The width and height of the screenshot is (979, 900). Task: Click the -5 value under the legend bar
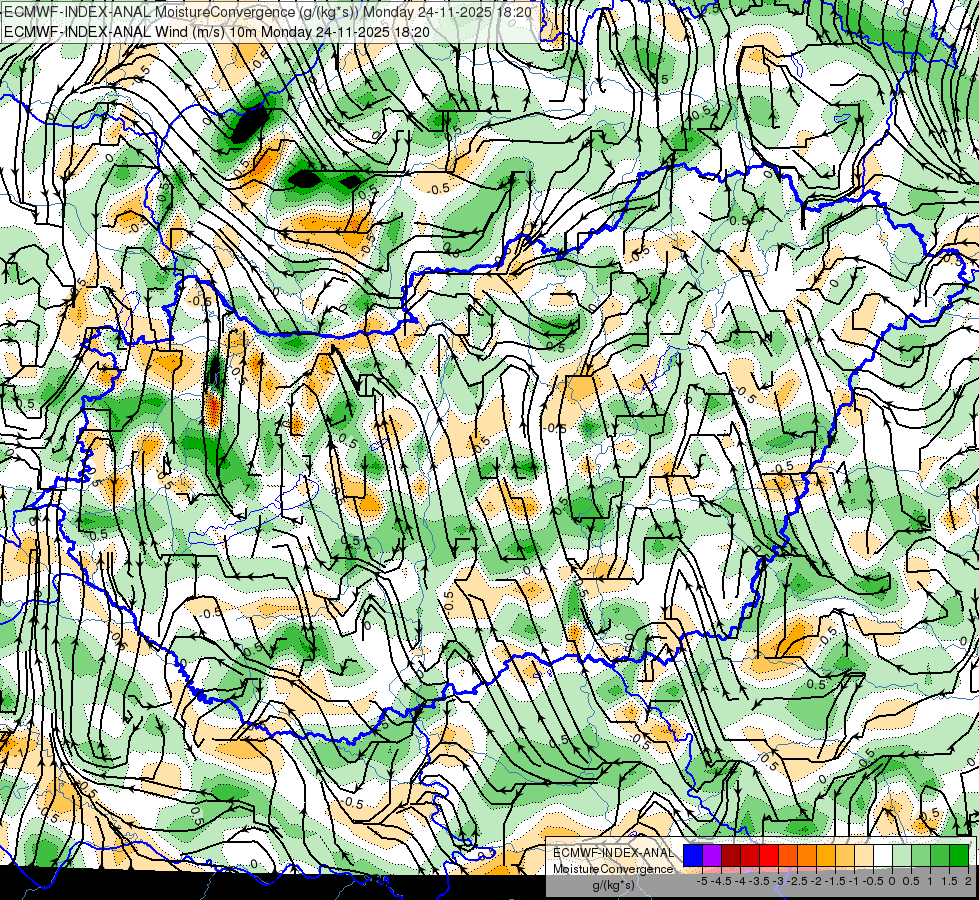coord(701,881)
